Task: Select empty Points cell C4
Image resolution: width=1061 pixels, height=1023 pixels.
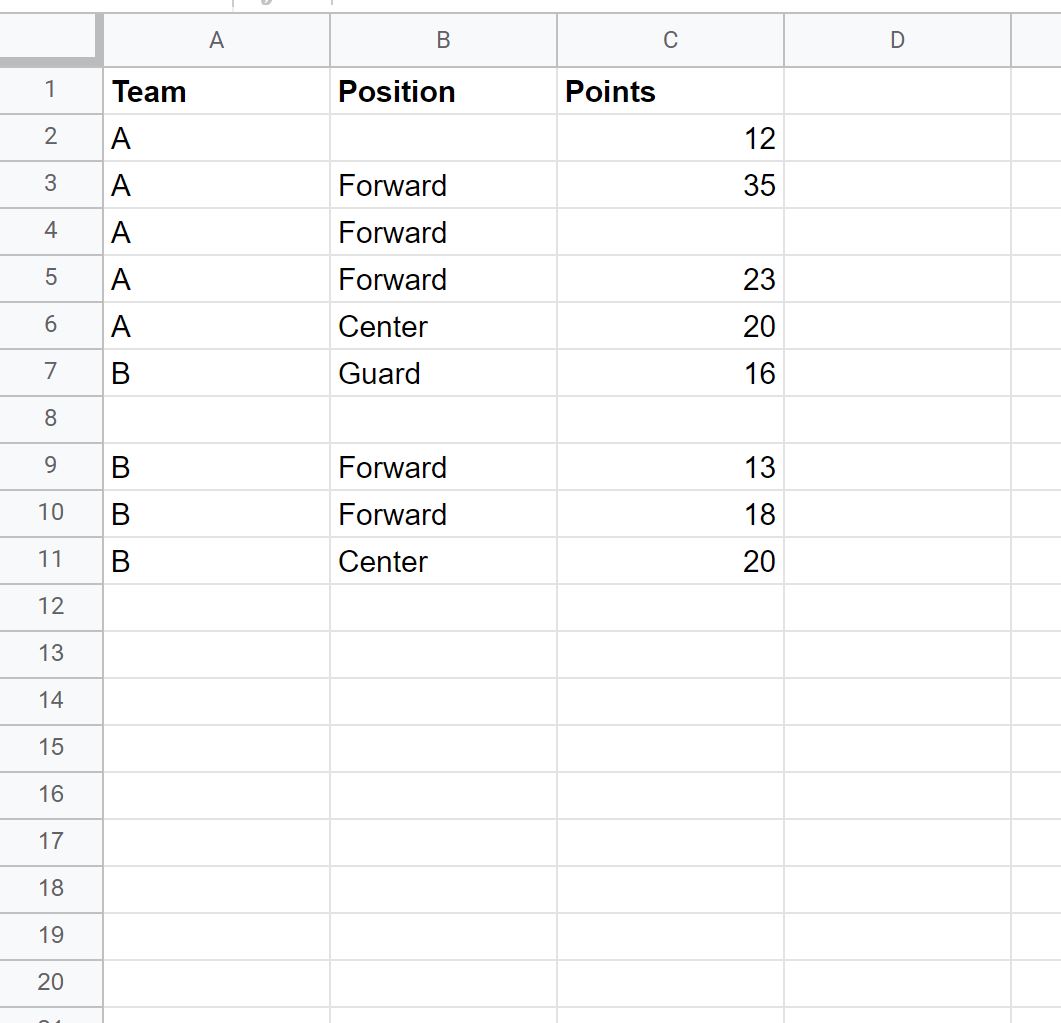Action: click(x=671, y=232)
